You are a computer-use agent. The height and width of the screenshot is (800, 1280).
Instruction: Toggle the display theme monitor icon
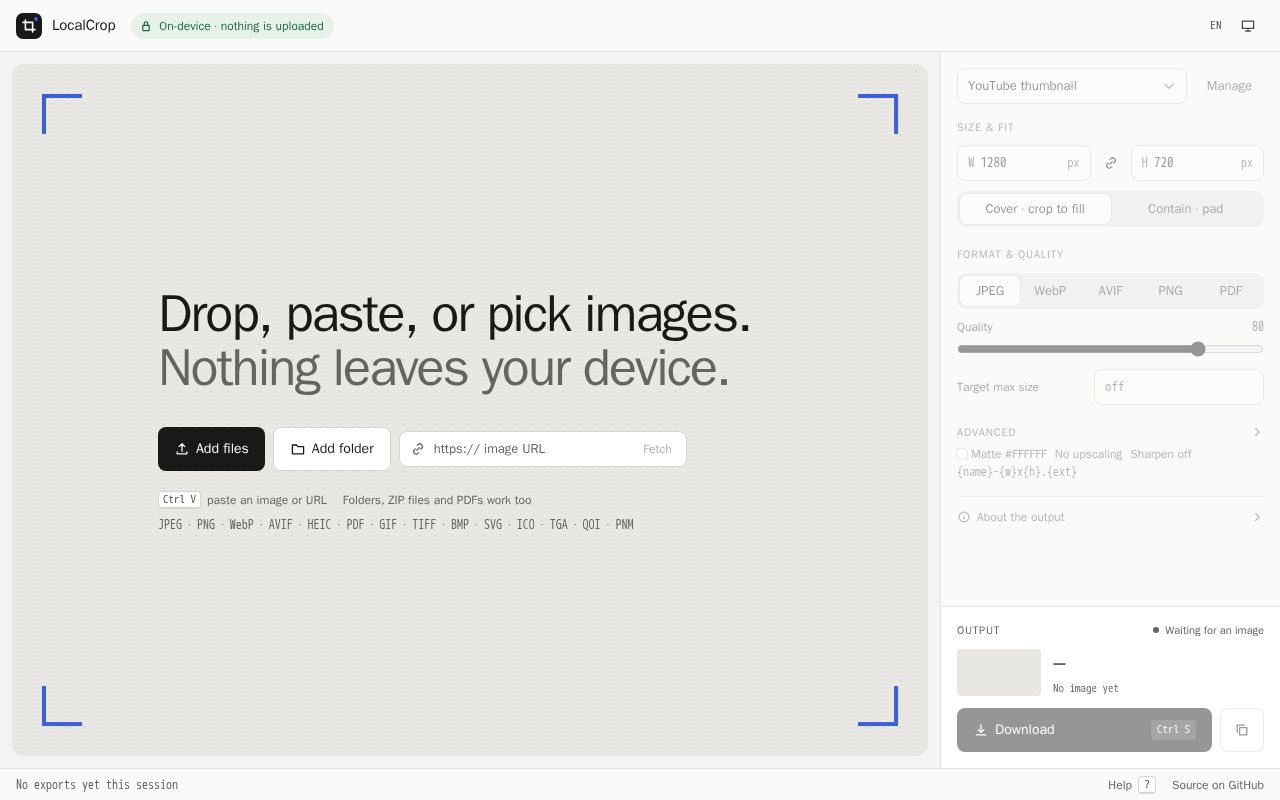tap(1248, 26)
